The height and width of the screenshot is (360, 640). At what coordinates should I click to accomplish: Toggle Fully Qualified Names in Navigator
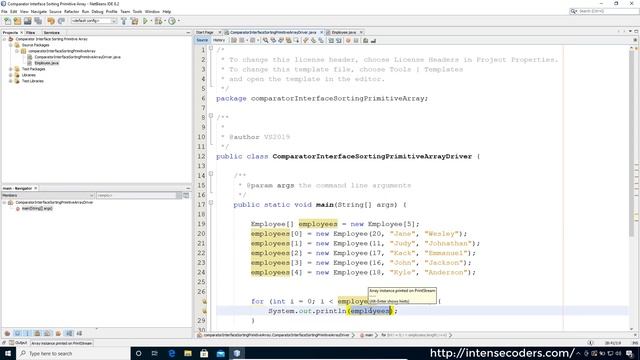tap(58, 333)
